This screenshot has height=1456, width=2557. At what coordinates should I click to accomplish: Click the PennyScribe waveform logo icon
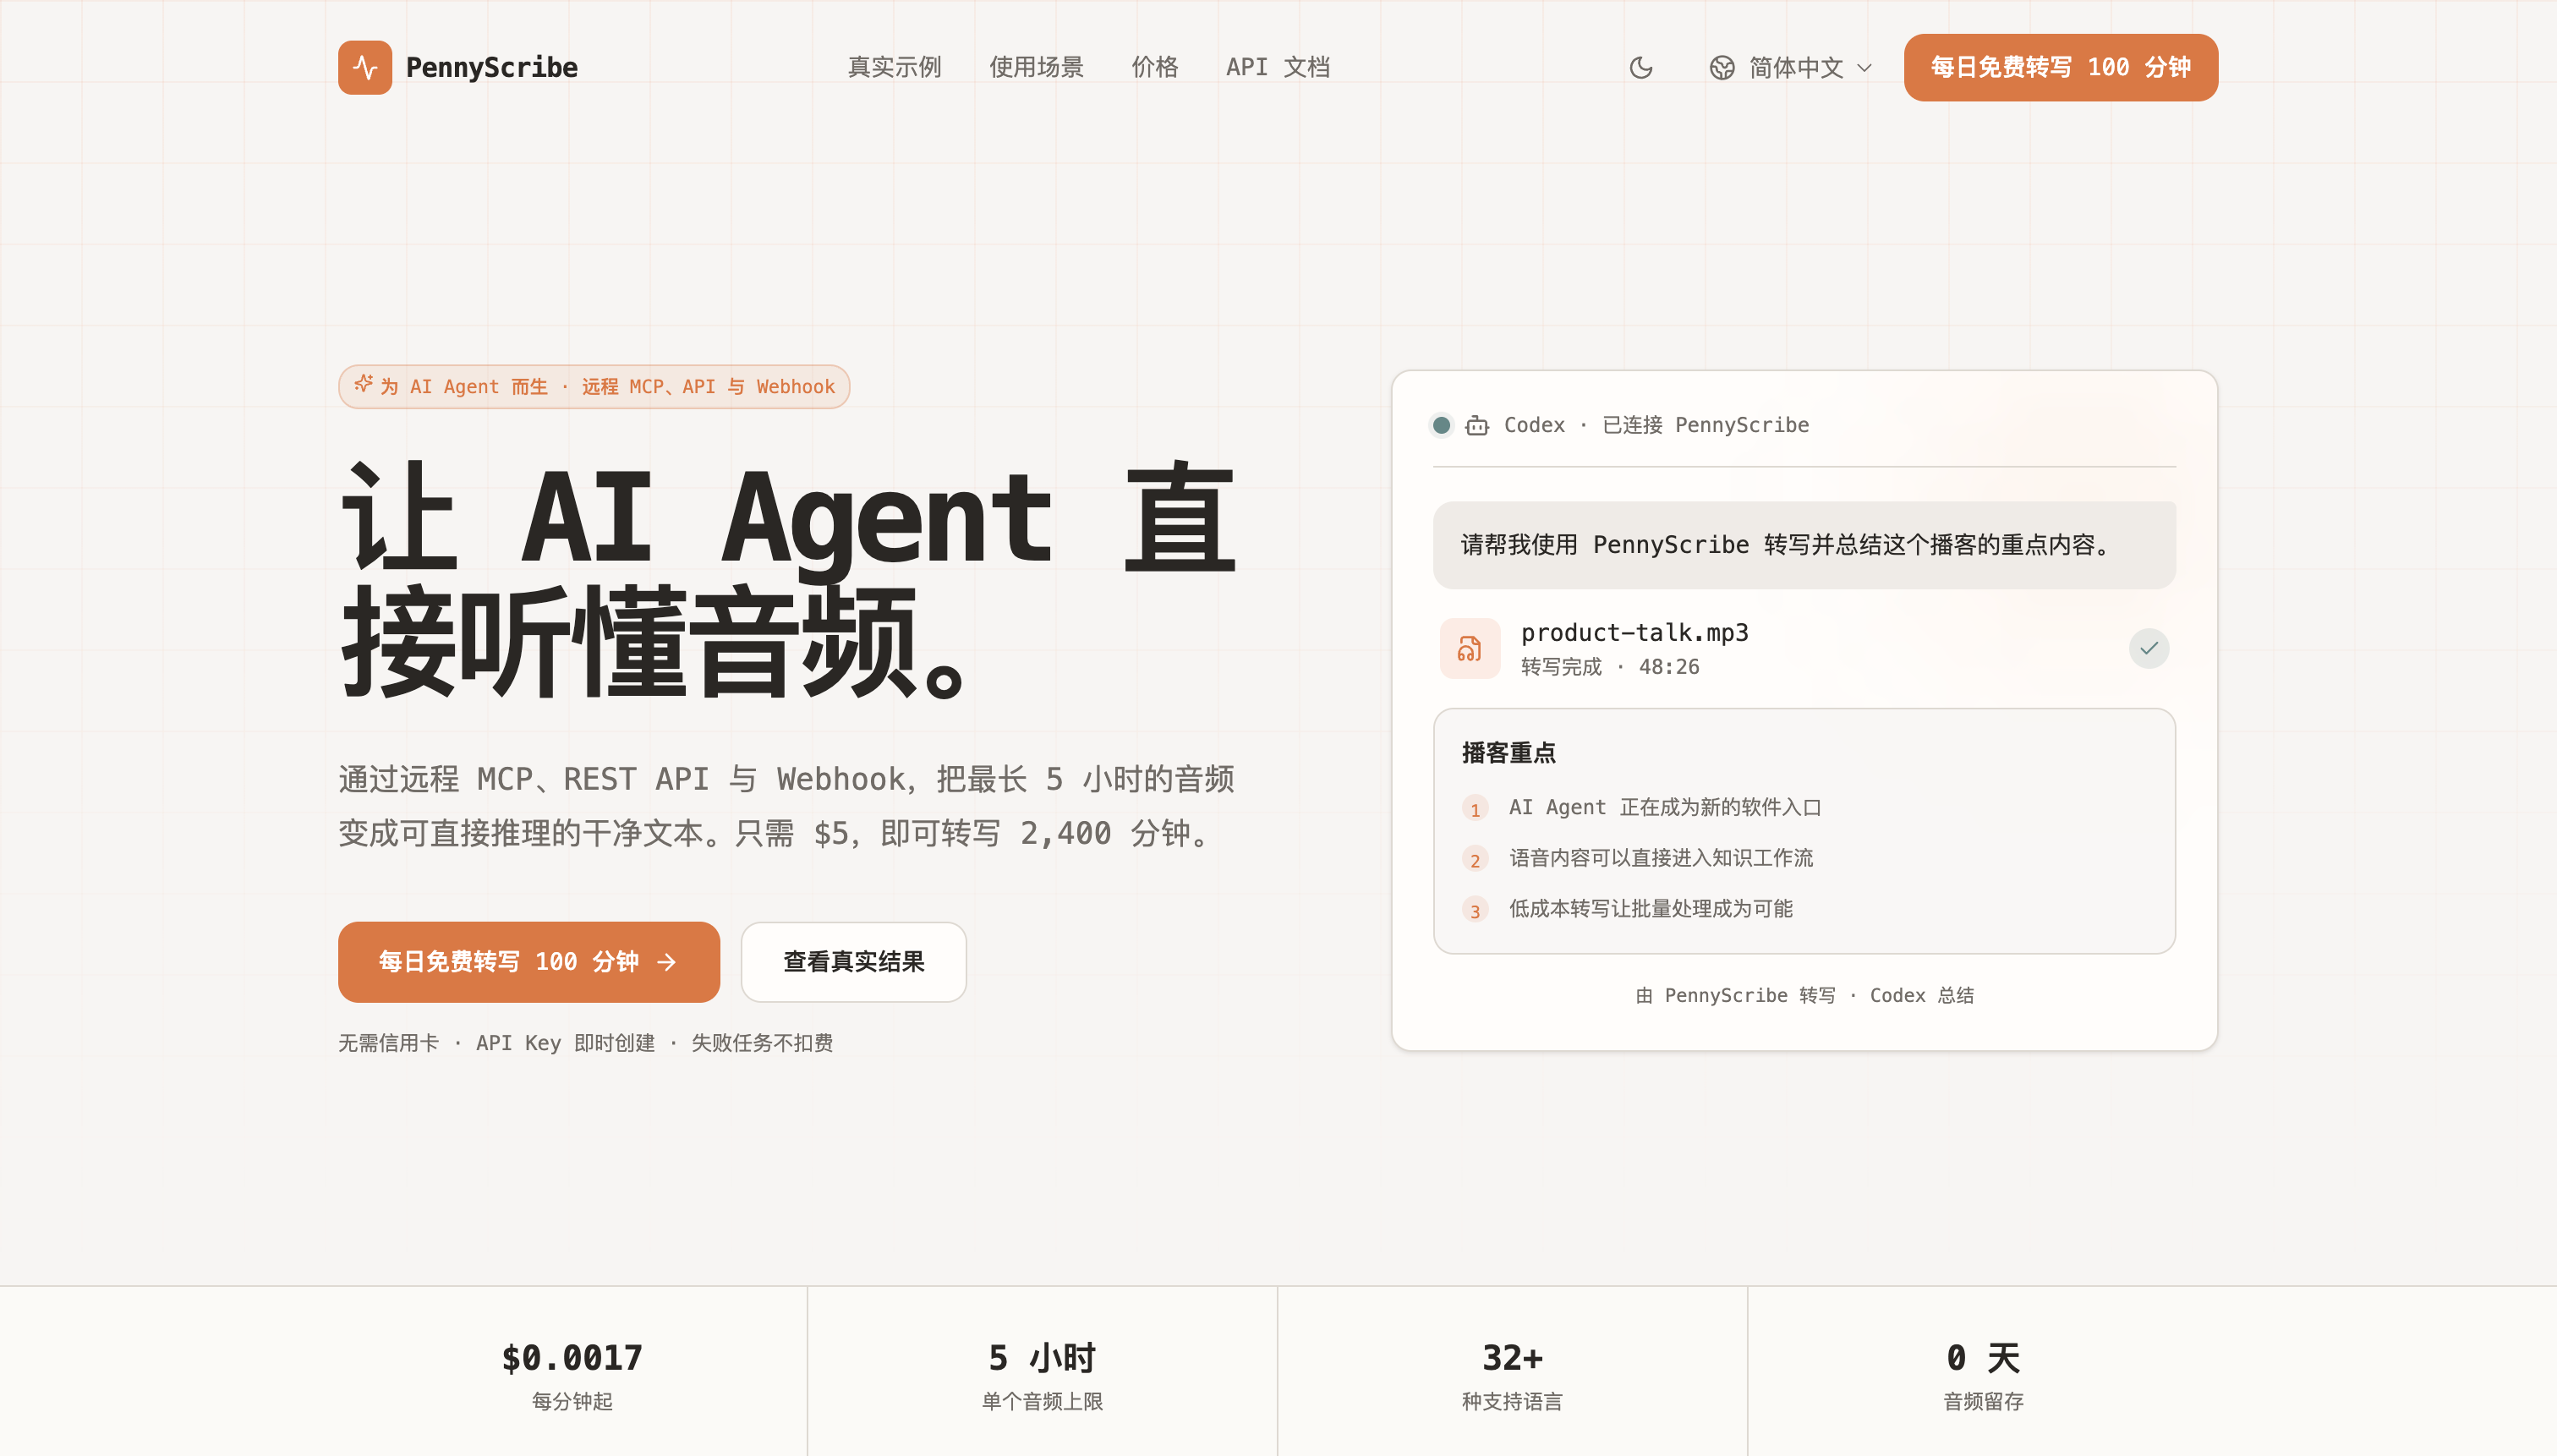(x=365, y=67)
